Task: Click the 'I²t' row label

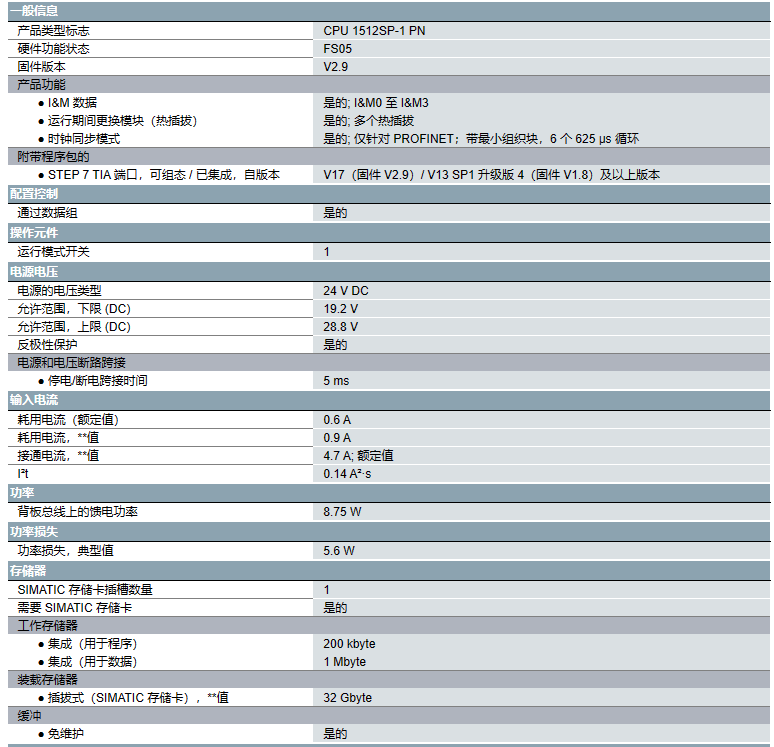Action: [x=23, y=473]
